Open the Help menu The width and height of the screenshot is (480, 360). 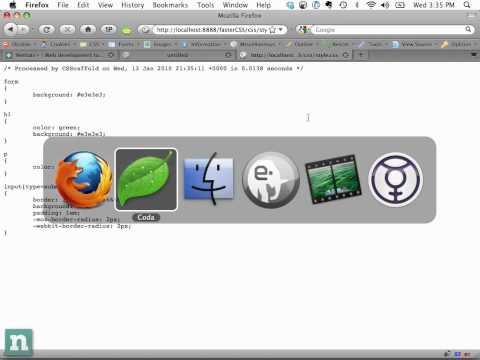[263, 5]
